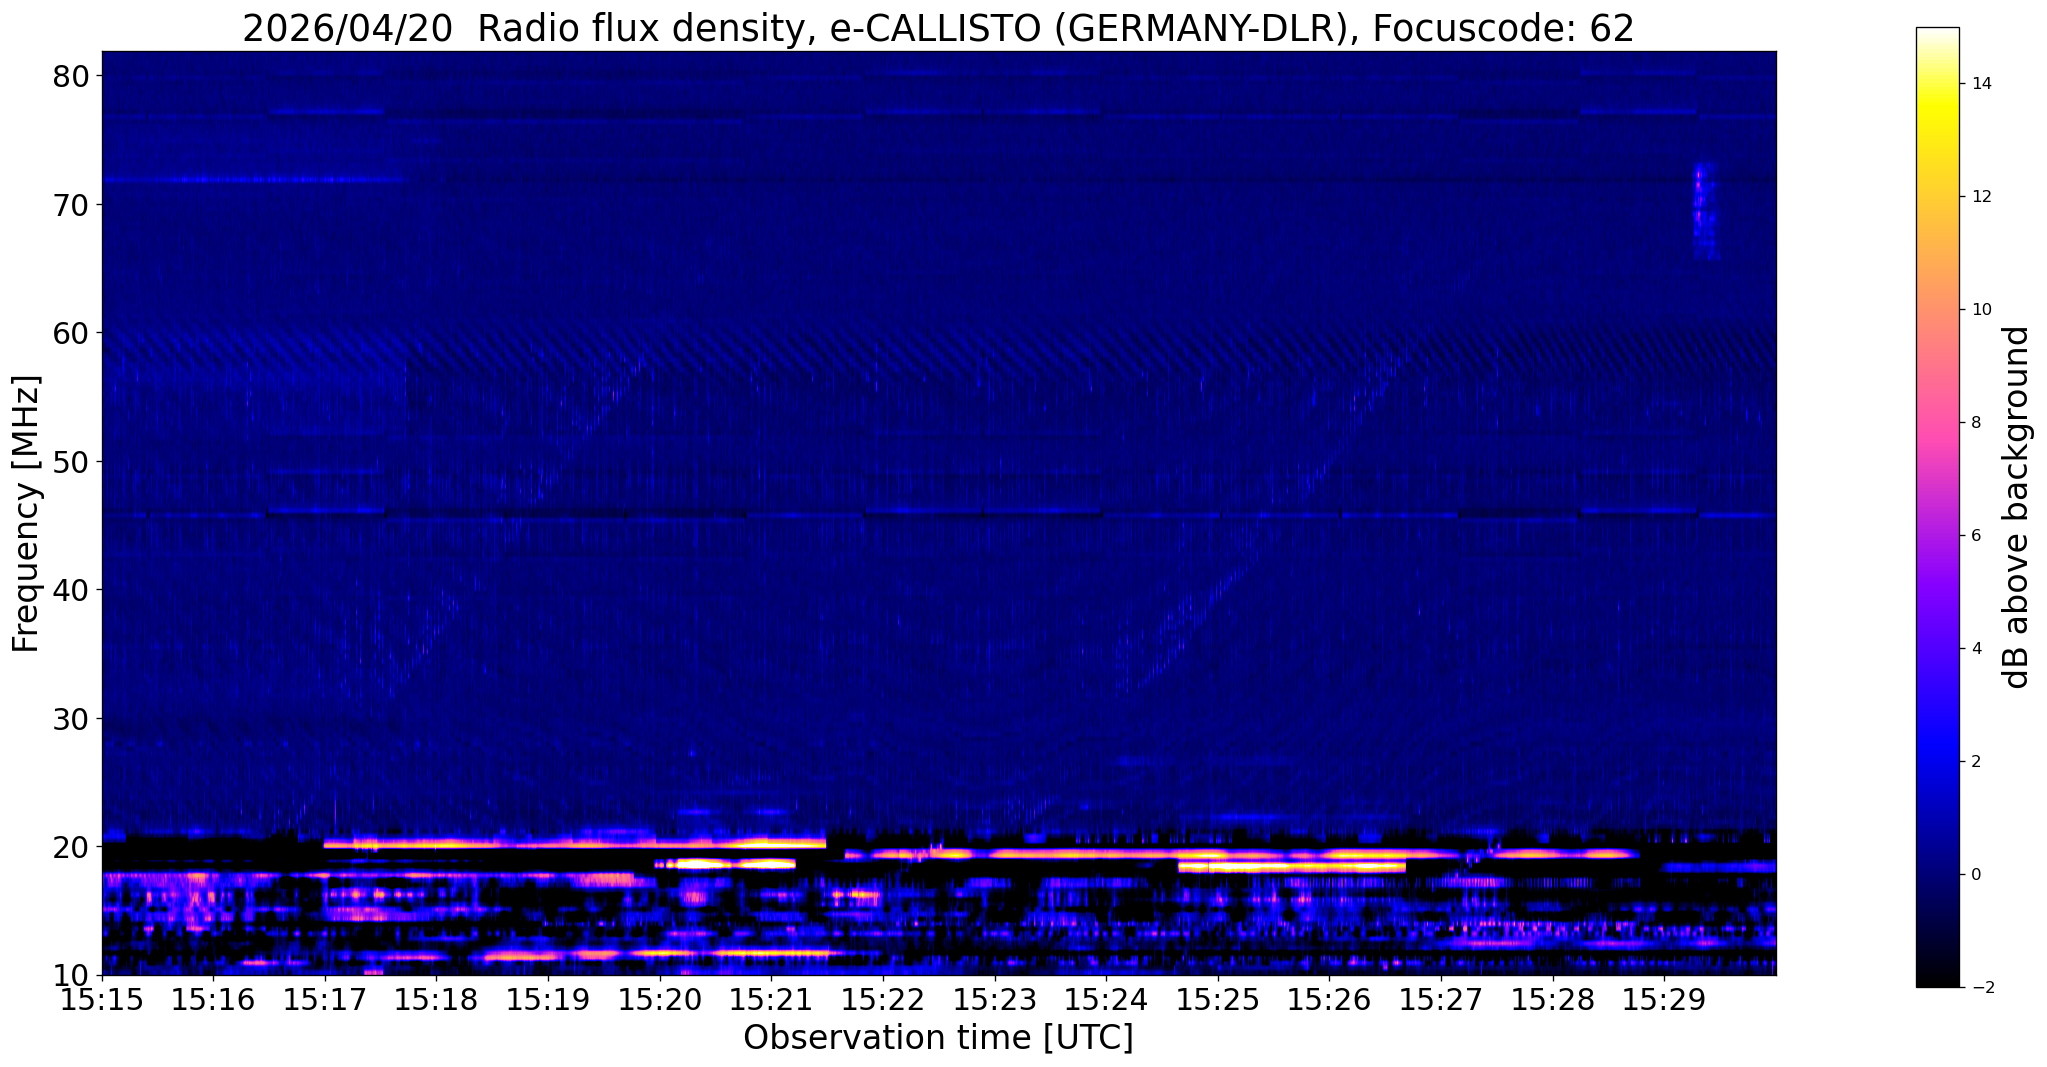2047x1067 pixels.
Task: Click the 15:29 time tick label
Action: 1664,999
